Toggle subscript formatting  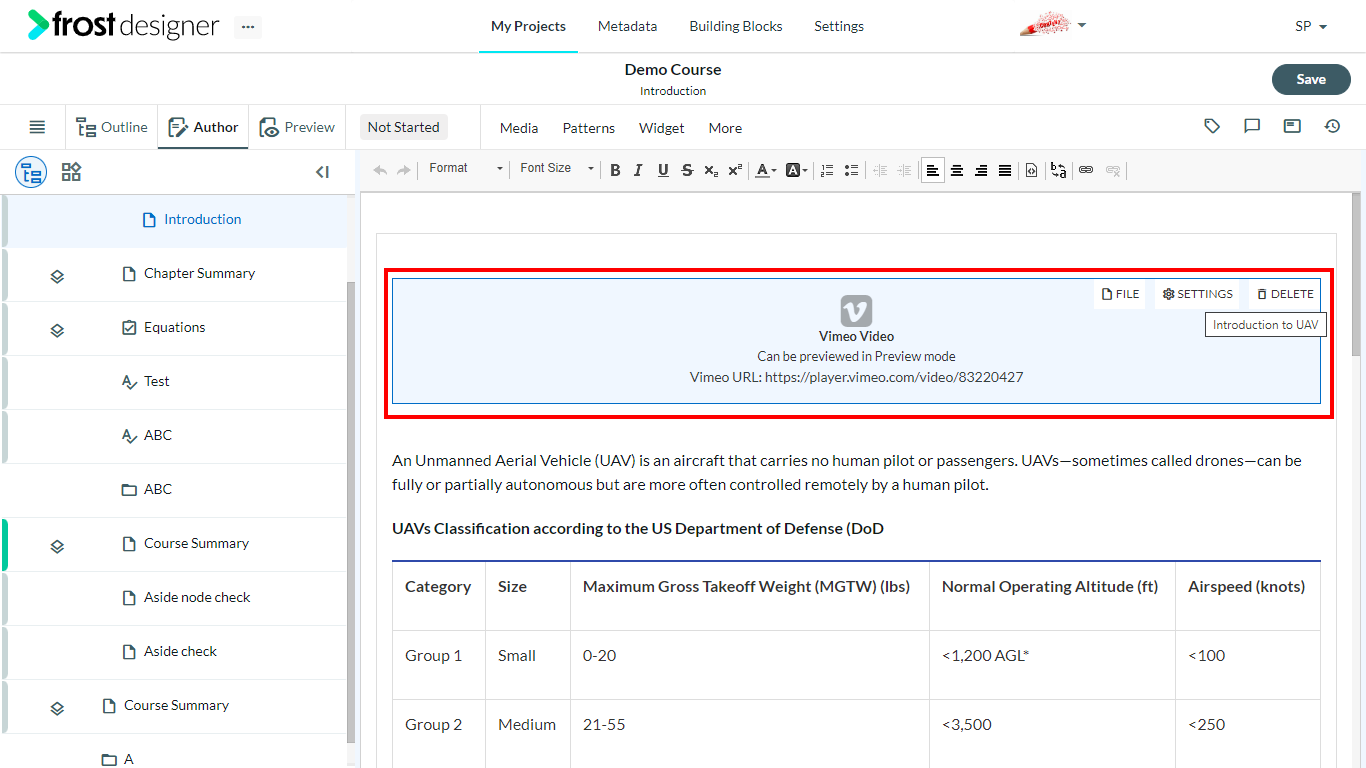pyautogui.click(x=711, y=170)
